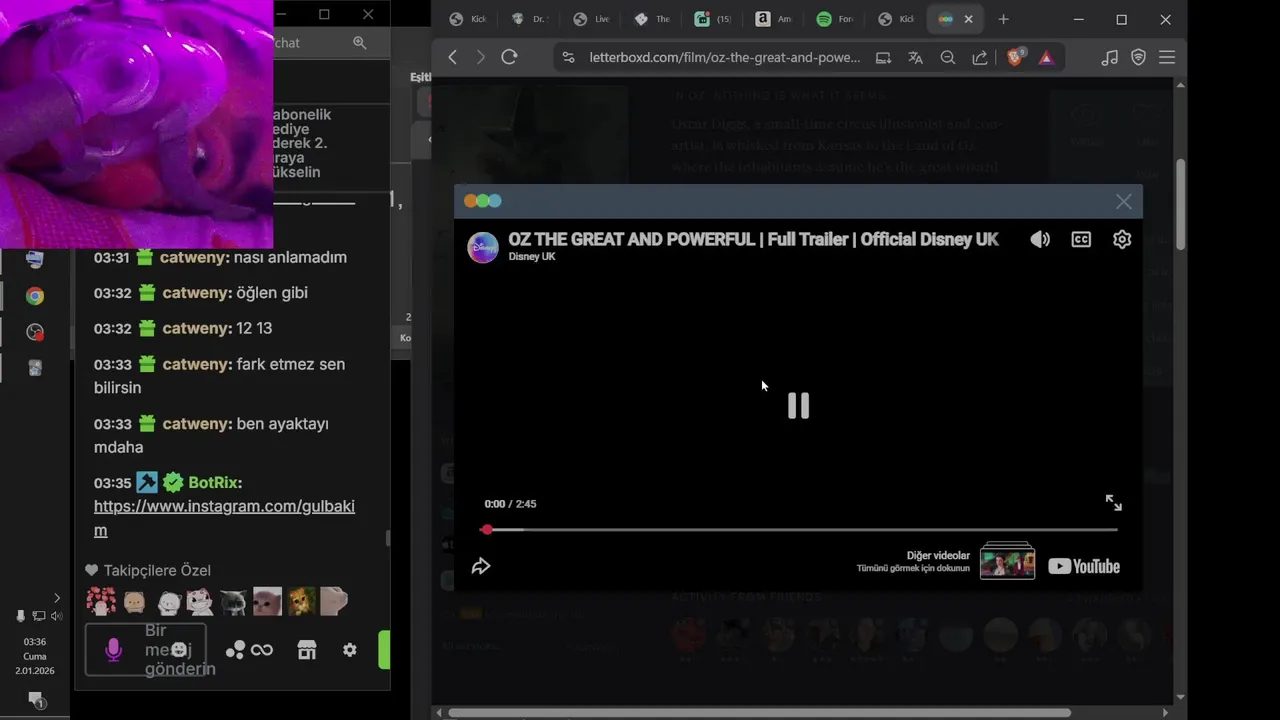
Task: Open the video on YouTube via its logo
Action: coord(1084,566)
